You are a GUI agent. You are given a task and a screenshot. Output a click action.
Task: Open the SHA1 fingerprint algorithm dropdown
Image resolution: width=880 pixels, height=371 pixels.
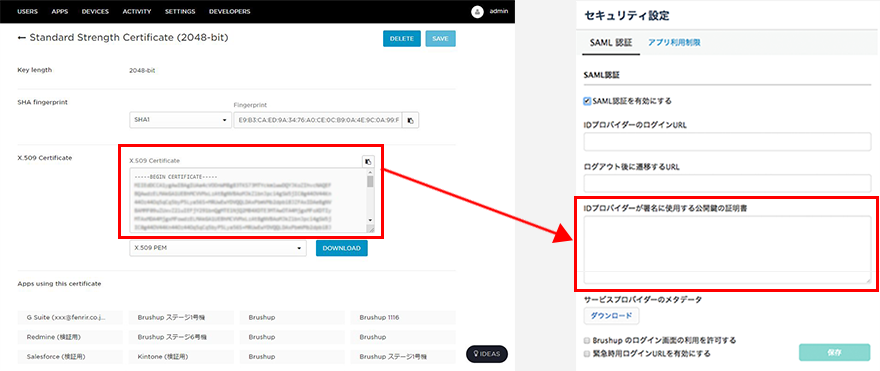tap(180, 120)
